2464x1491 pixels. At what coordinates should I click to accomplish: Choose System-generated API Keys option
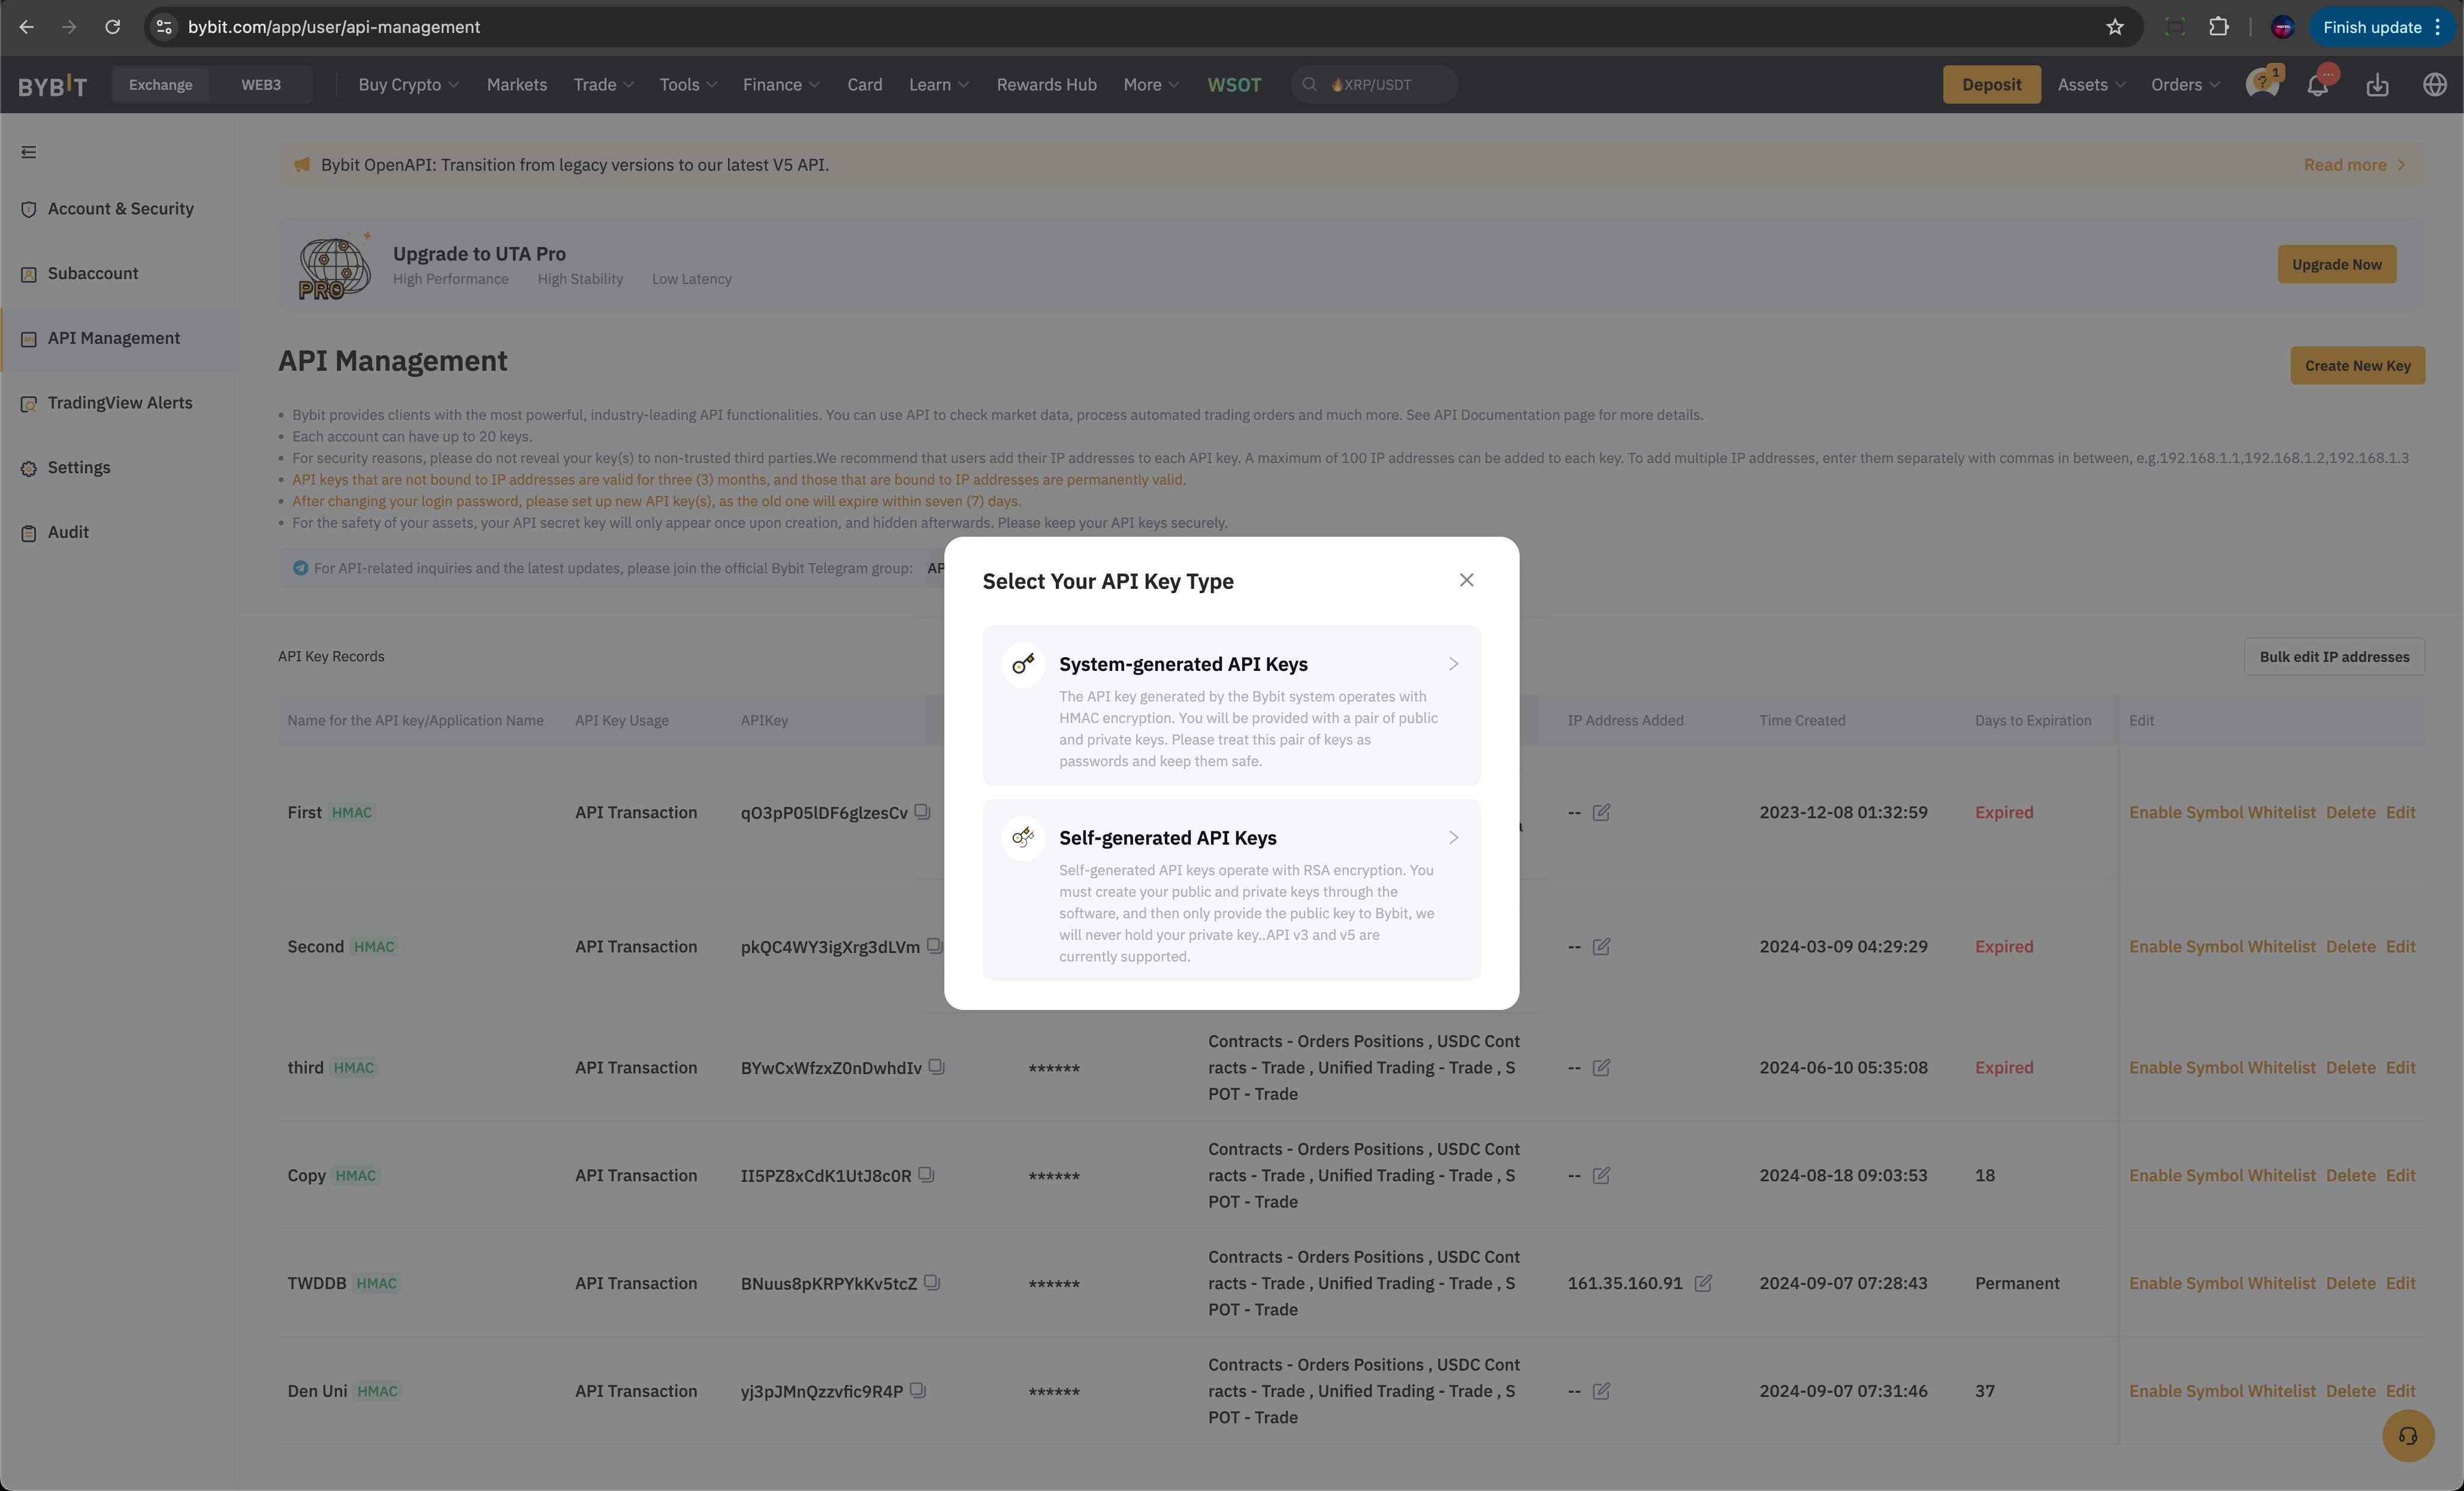pyautogui.click(x=1231, y=705)
